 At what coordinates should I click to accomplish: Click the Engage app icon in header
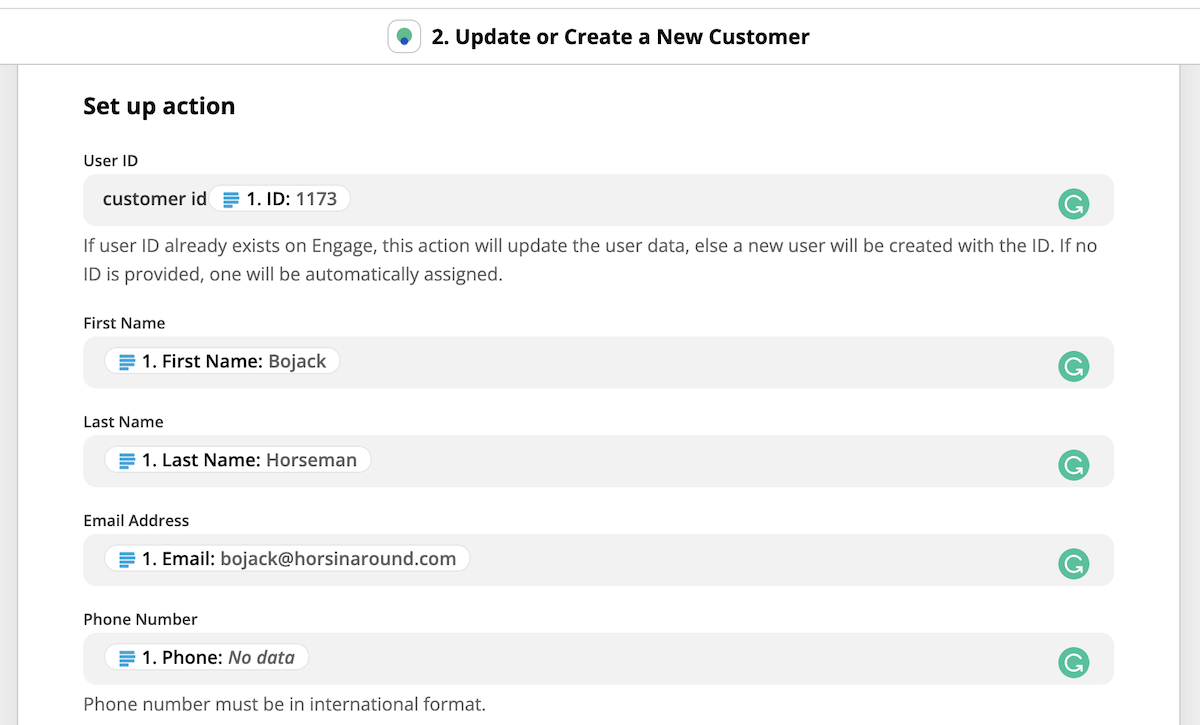(x=404, y=37)
